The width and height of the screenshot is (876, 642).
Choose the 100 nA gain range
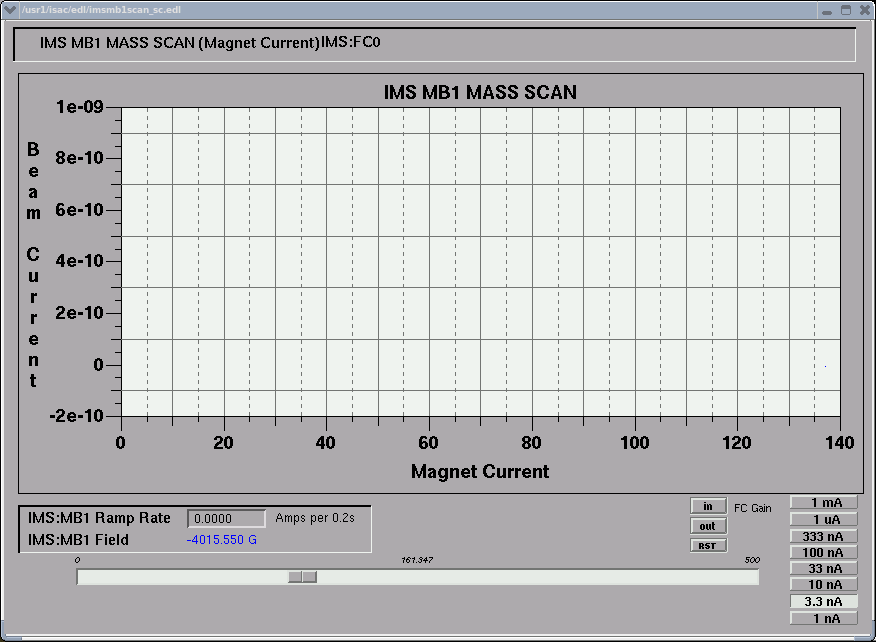[825, 552]
